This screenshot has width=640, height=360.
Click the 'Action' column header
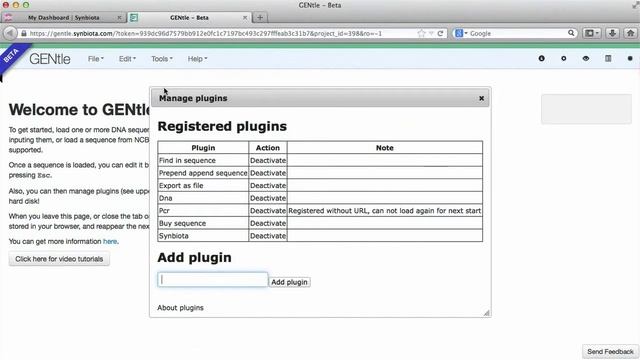click(268, 148)
